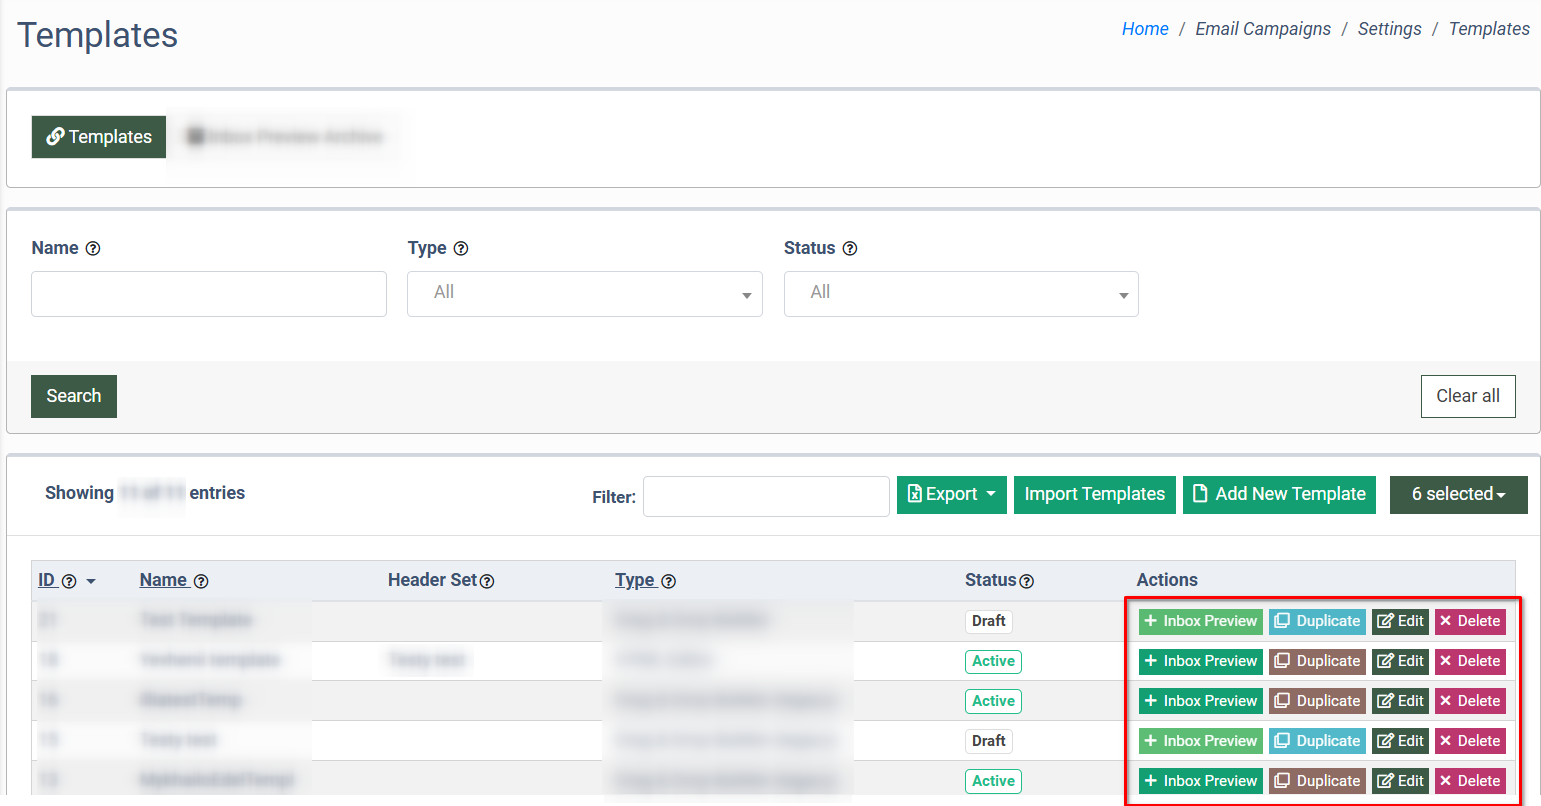Image resolution: width=1541 pixels, height=806 pixels.
Task: Click help icon next to Name column header
Action: pyautogui.click(x=201, y=581)
